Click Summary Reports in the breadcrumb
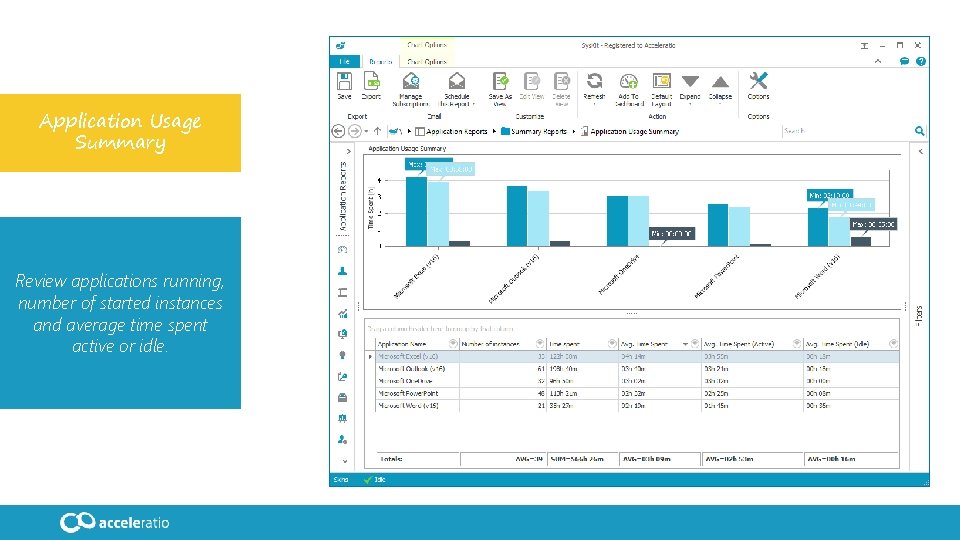This screenshot has width=960, height=540. 538,132
